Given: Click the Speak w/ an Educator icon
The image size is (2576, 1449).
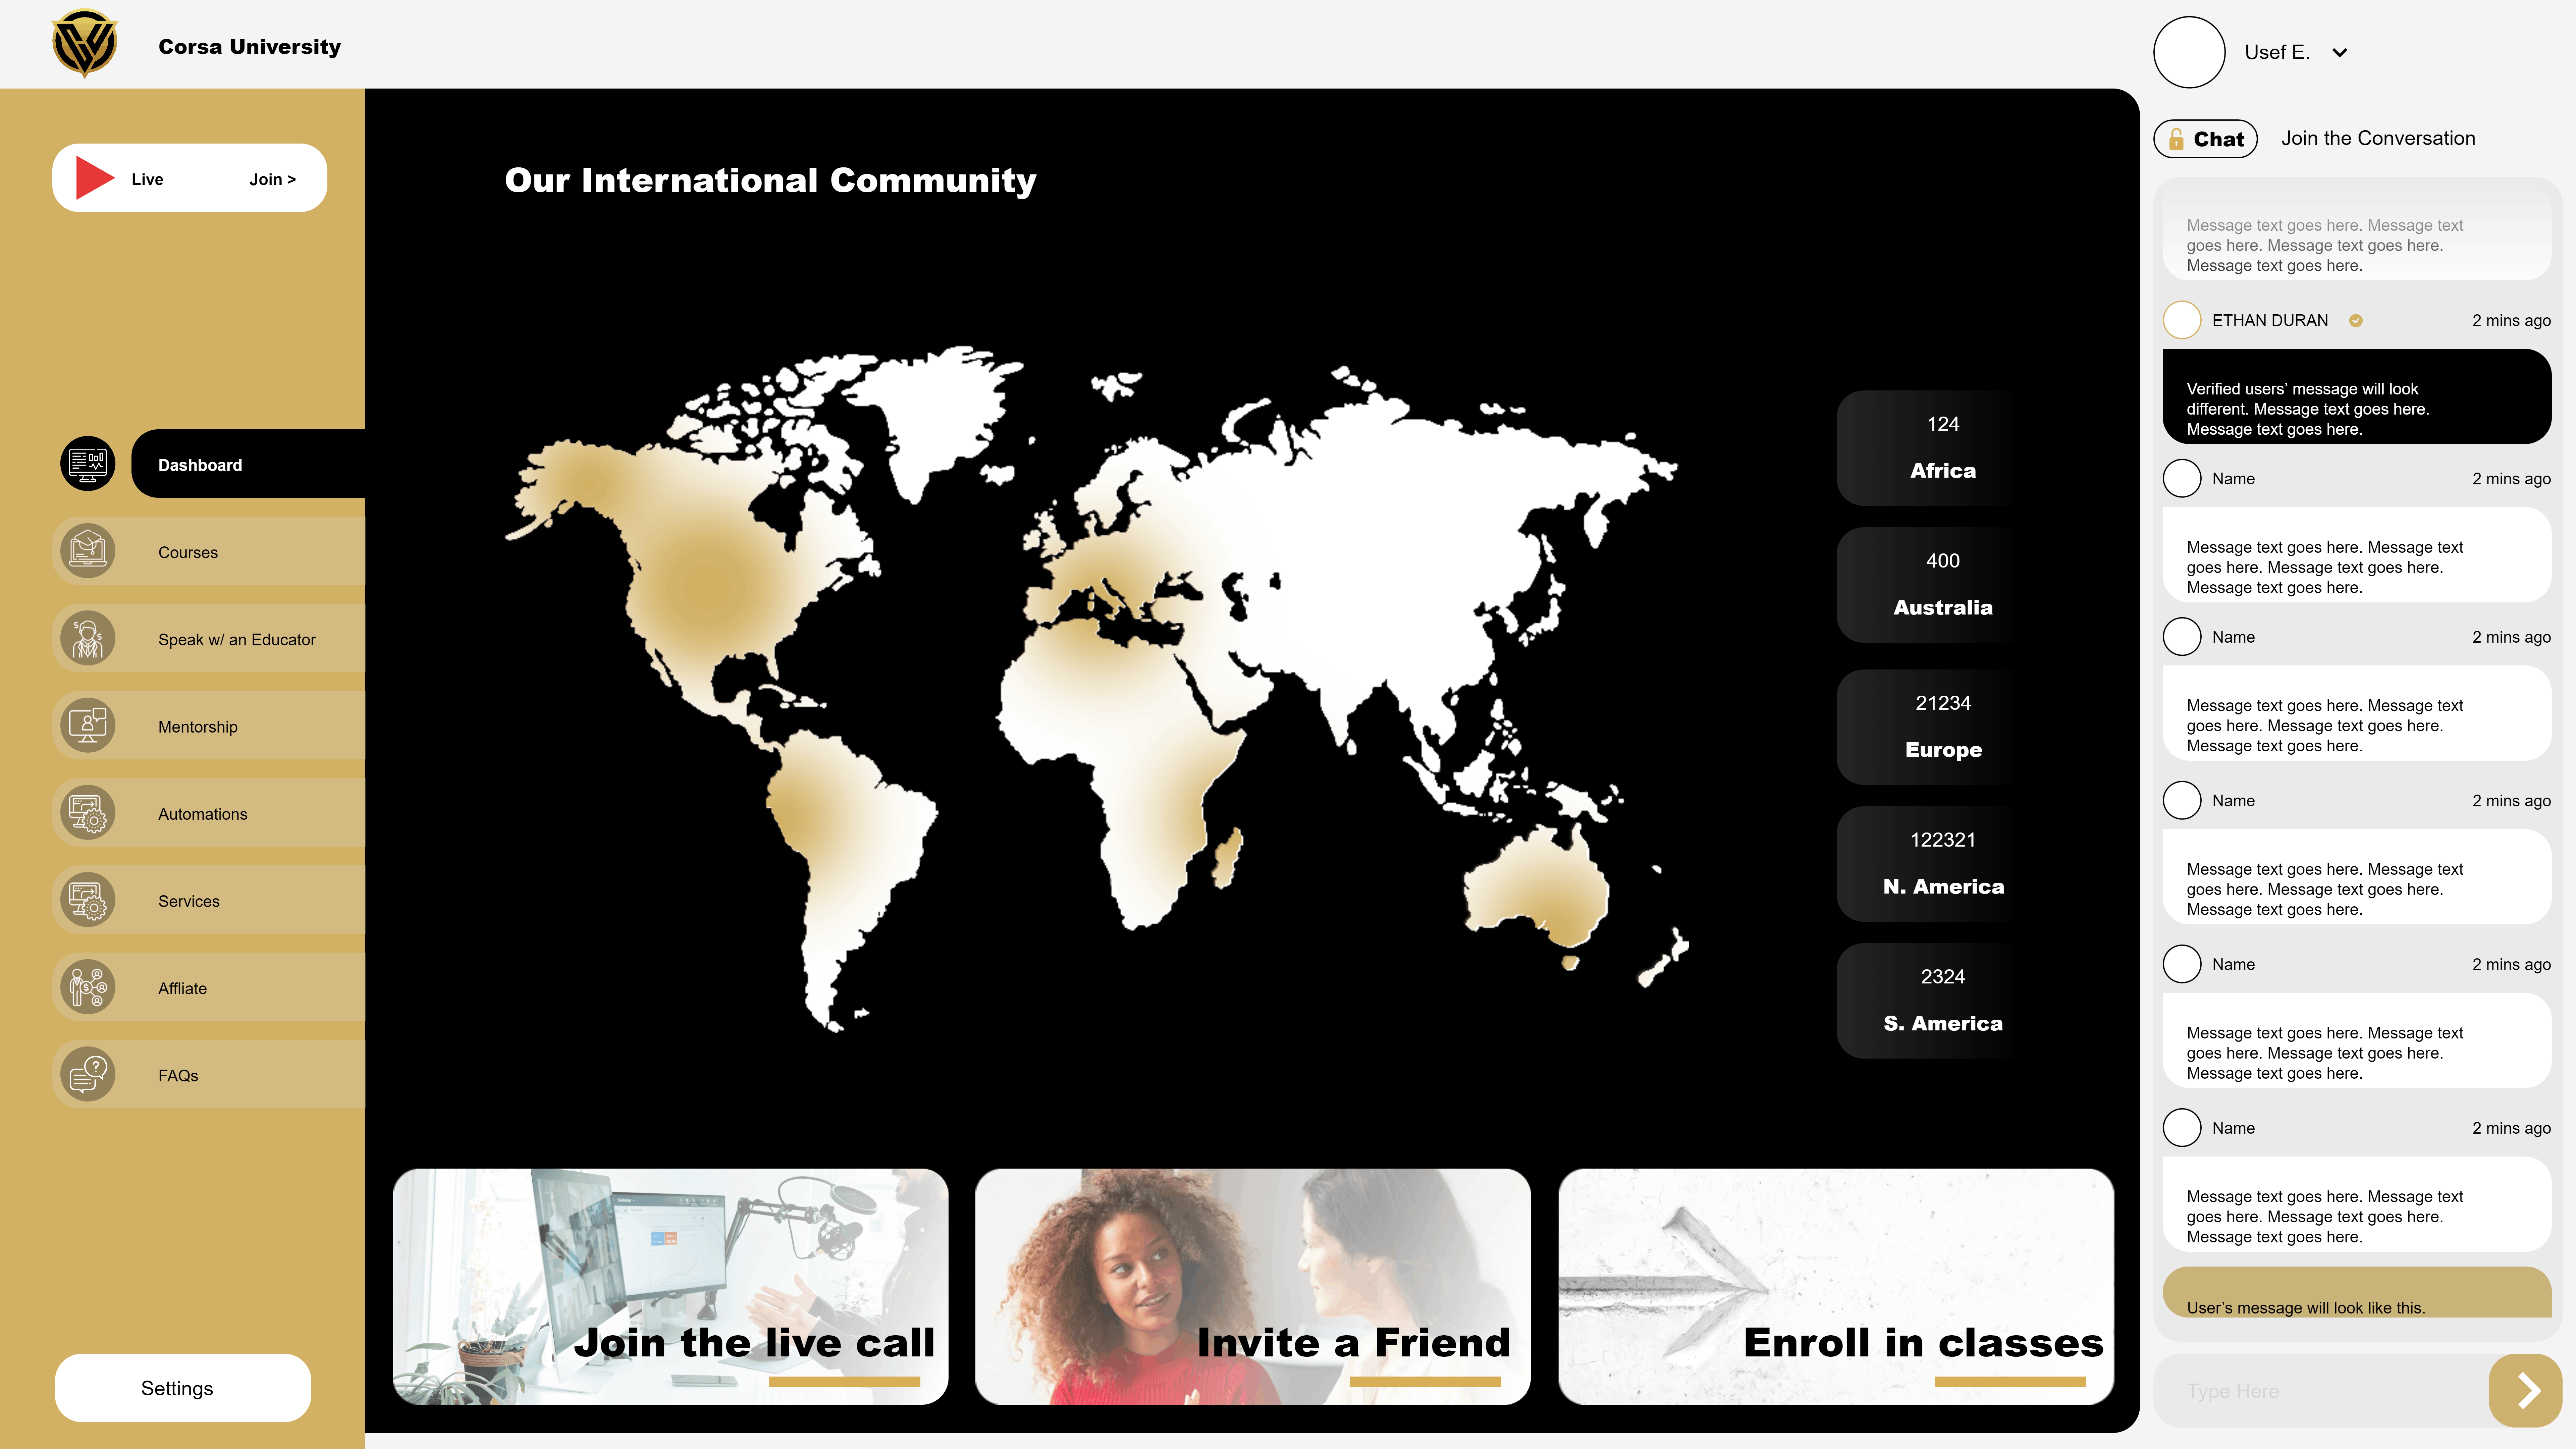Looking at the screenshot, I should point(88,638).
